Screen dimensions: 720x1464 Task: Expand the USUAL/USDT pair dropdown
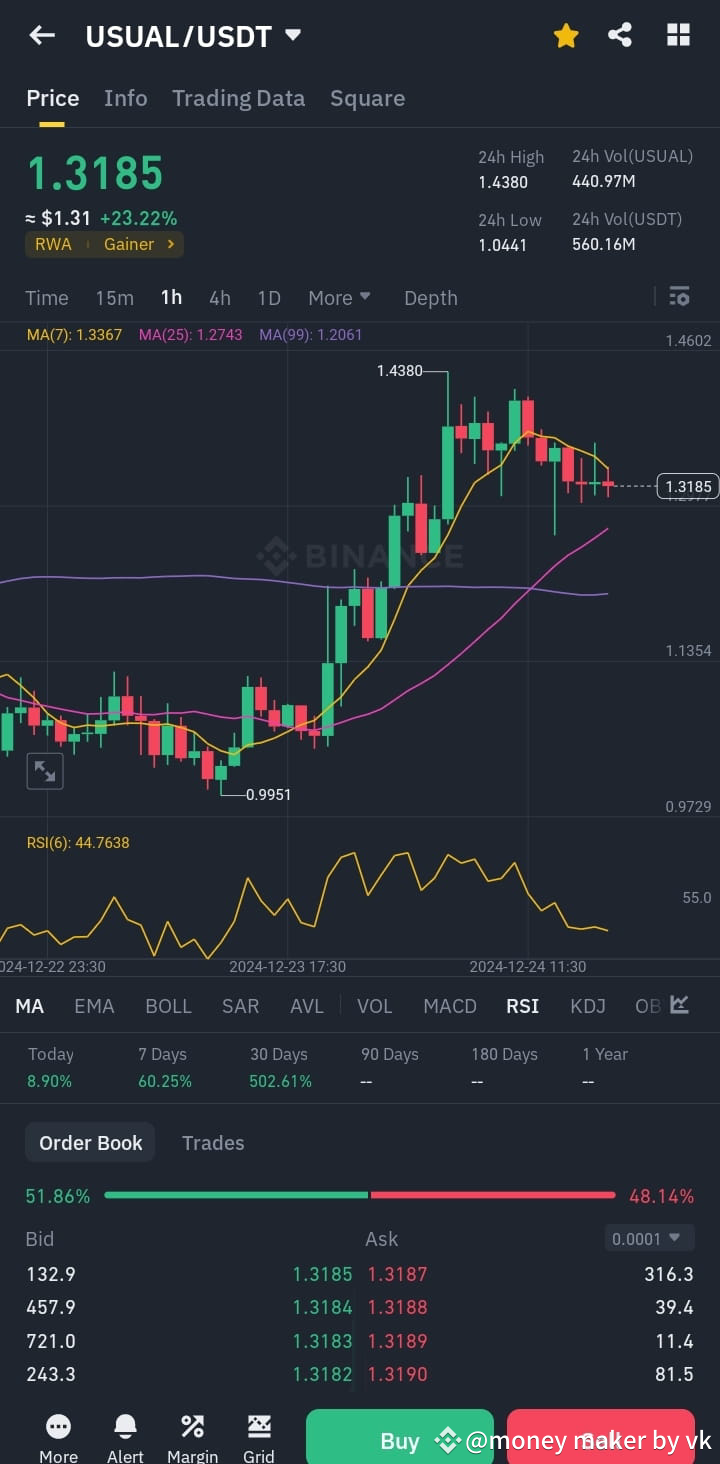point(293,35)
